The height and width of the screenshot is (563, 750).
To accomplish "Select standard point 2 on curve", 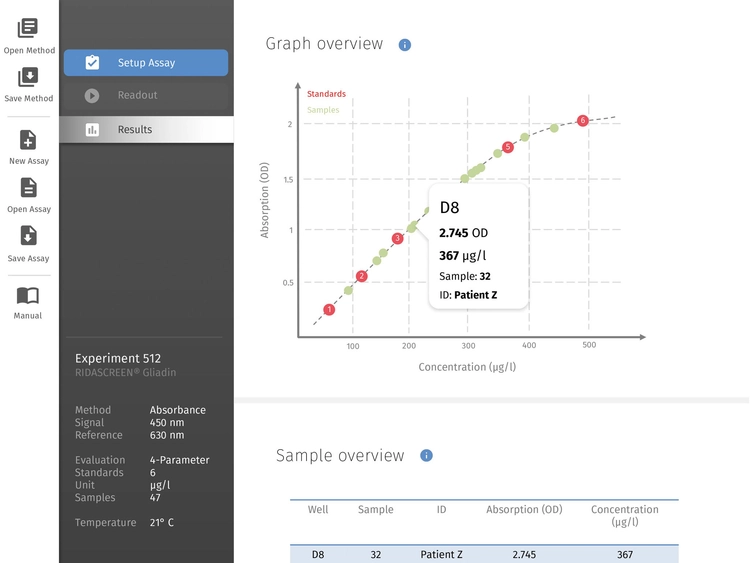I will point(362,276).
